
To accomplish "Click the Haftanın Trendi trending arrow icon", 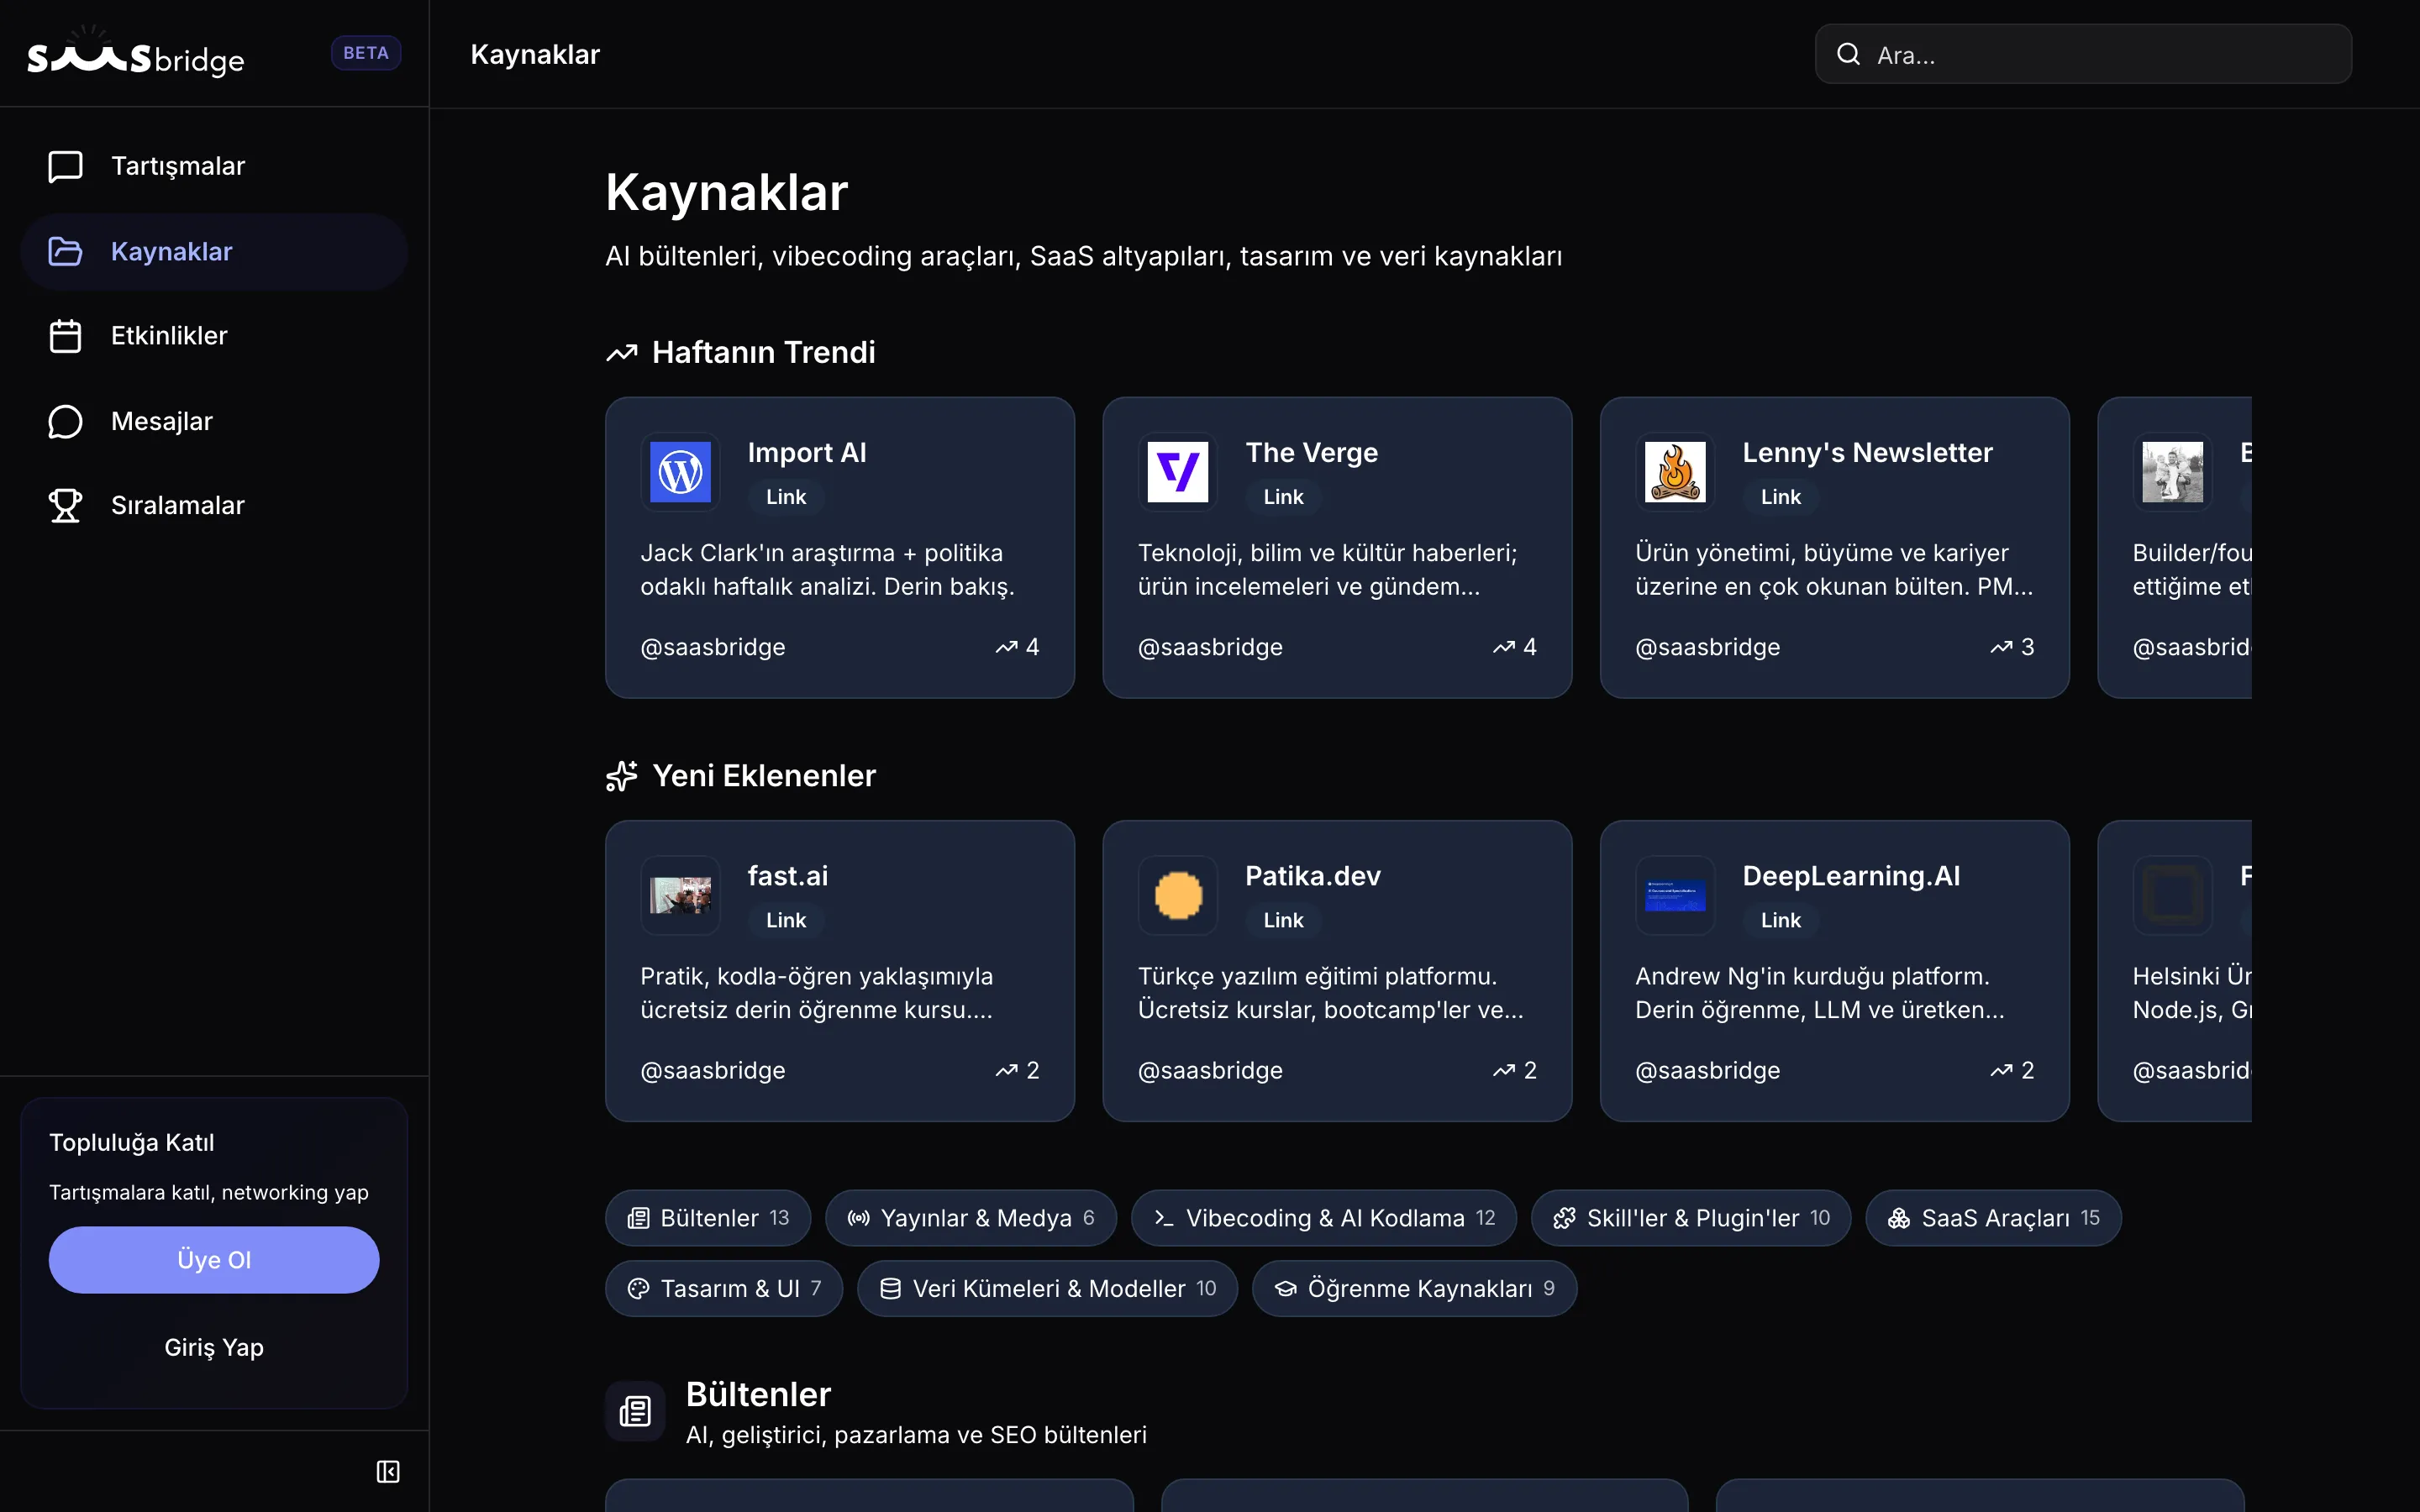I will (x=622, y=353).
